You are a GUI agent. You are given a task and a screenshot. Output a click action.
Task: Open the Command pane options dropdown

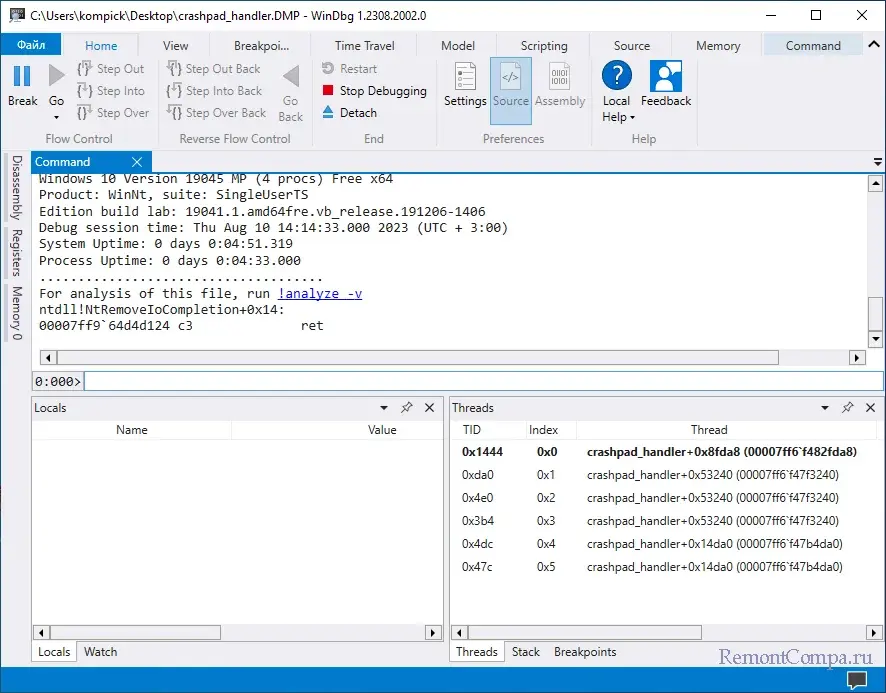tap(878, 162)
